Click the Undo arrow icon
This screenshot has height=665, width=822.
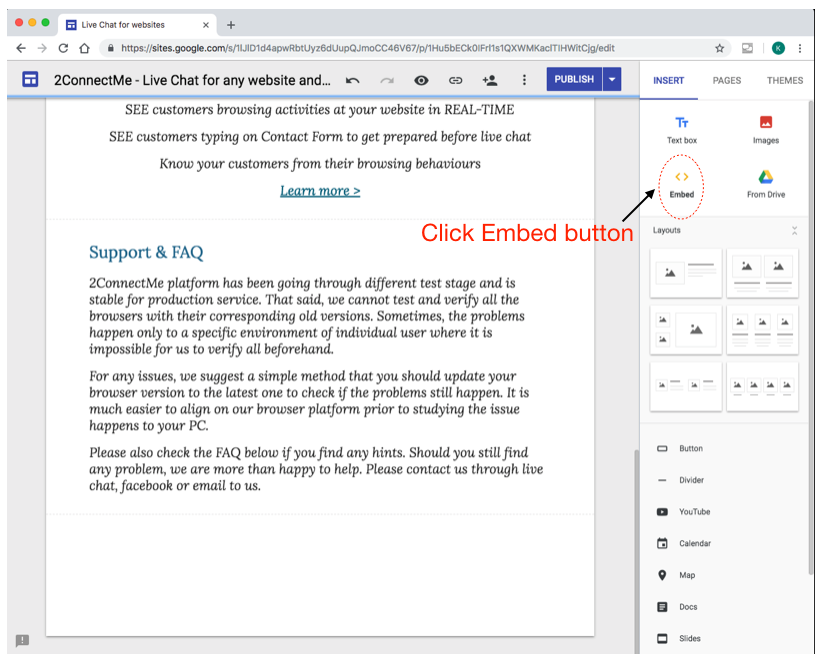[x=352, y=80]
